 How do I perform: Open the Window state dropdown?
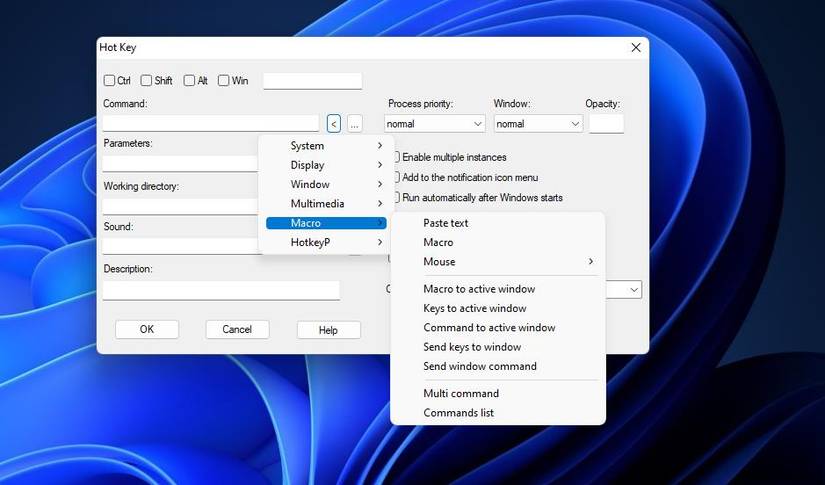538,124
